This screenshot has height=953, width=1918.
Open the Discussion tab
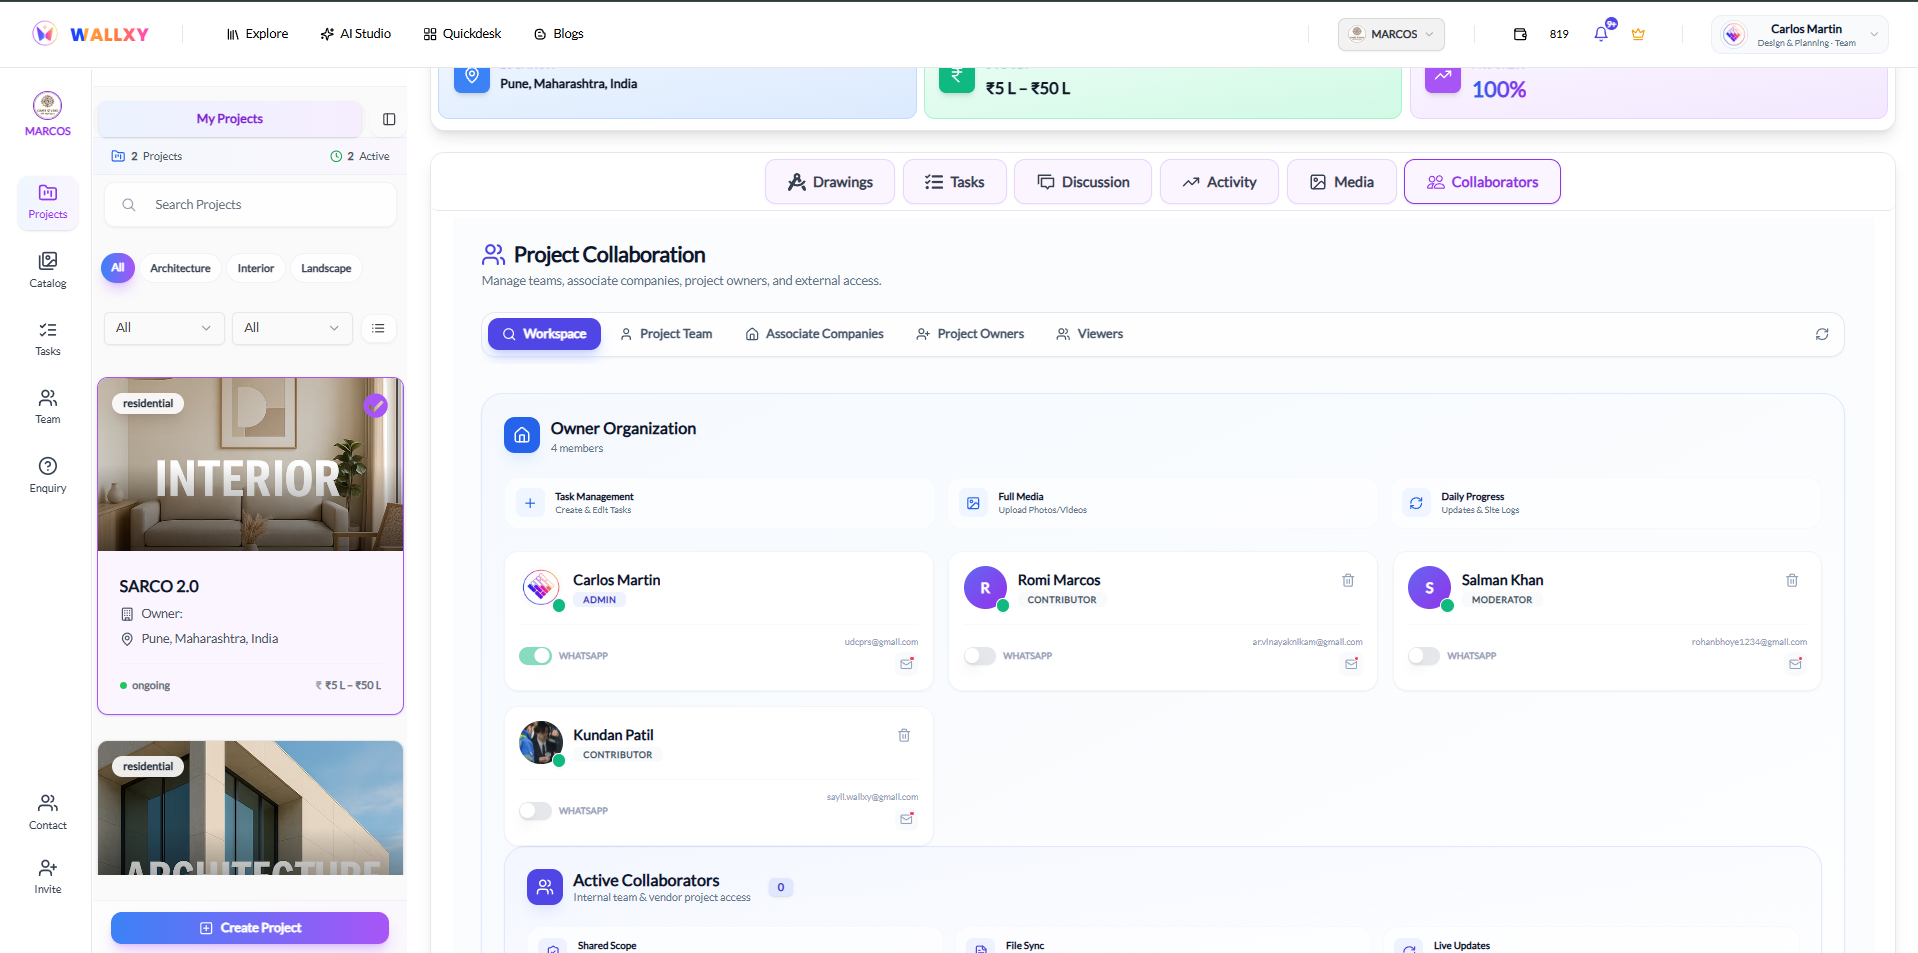pyautogui.click(x=1083, y=182)
